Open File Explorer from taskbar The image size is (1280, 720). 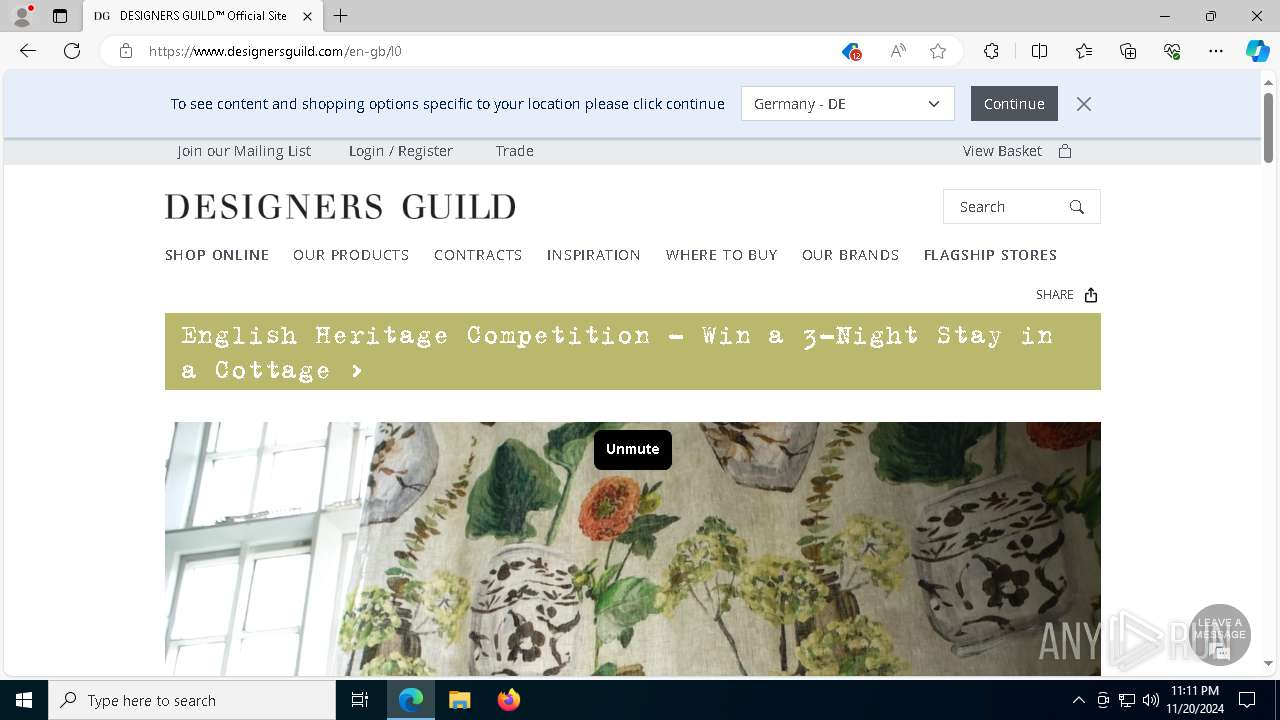[459, 700]
